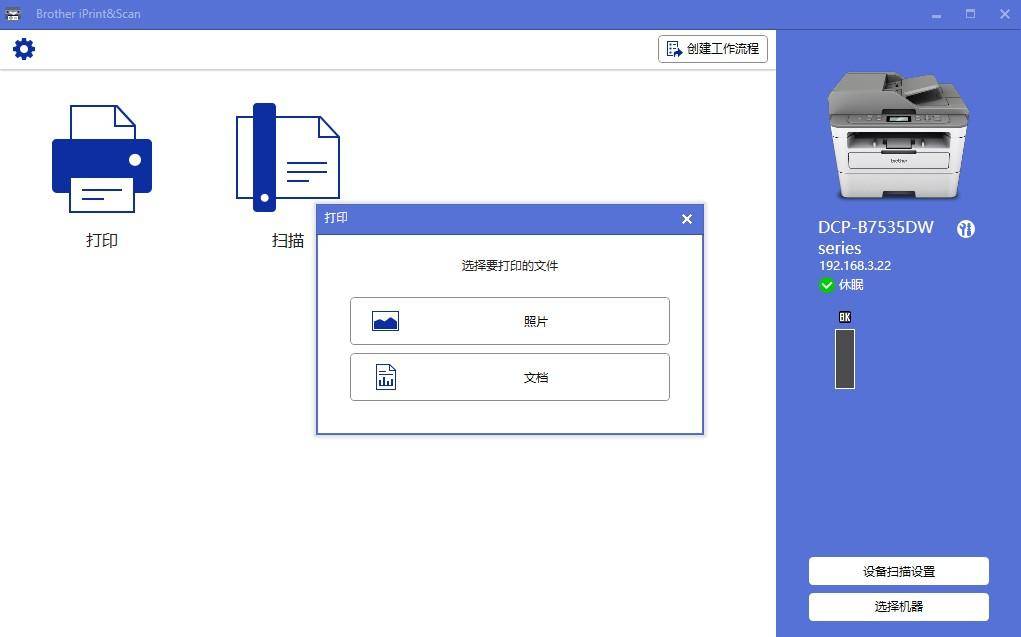
Task: Click 选择机器 to select a machine
Action: 897,607
